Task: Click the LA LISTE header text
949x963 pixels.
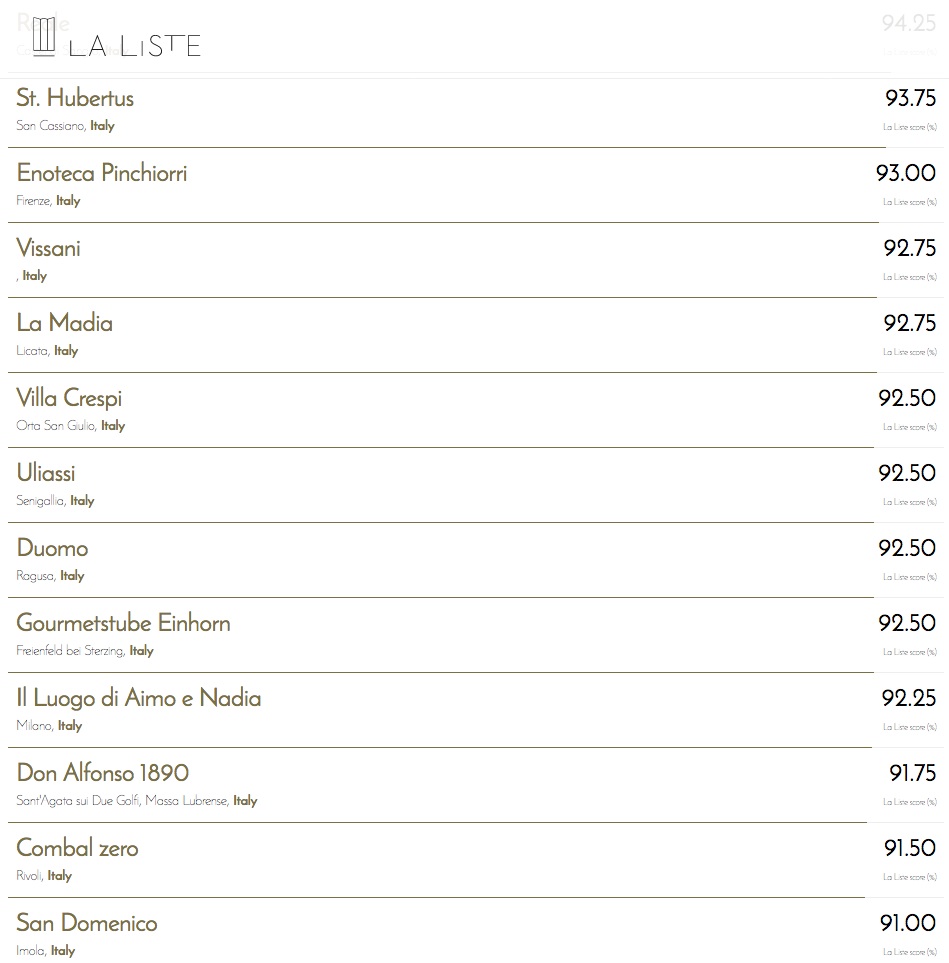Action: tap(135, 45)
